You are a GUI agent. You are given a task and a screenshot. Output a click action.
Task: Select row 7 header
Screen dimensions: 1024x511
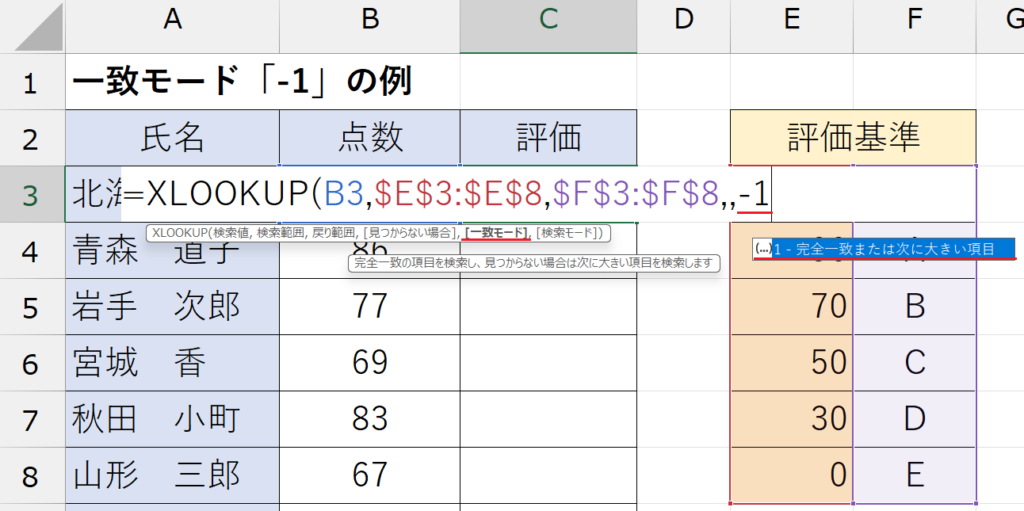pyautogui.click(x=33, y=419)
